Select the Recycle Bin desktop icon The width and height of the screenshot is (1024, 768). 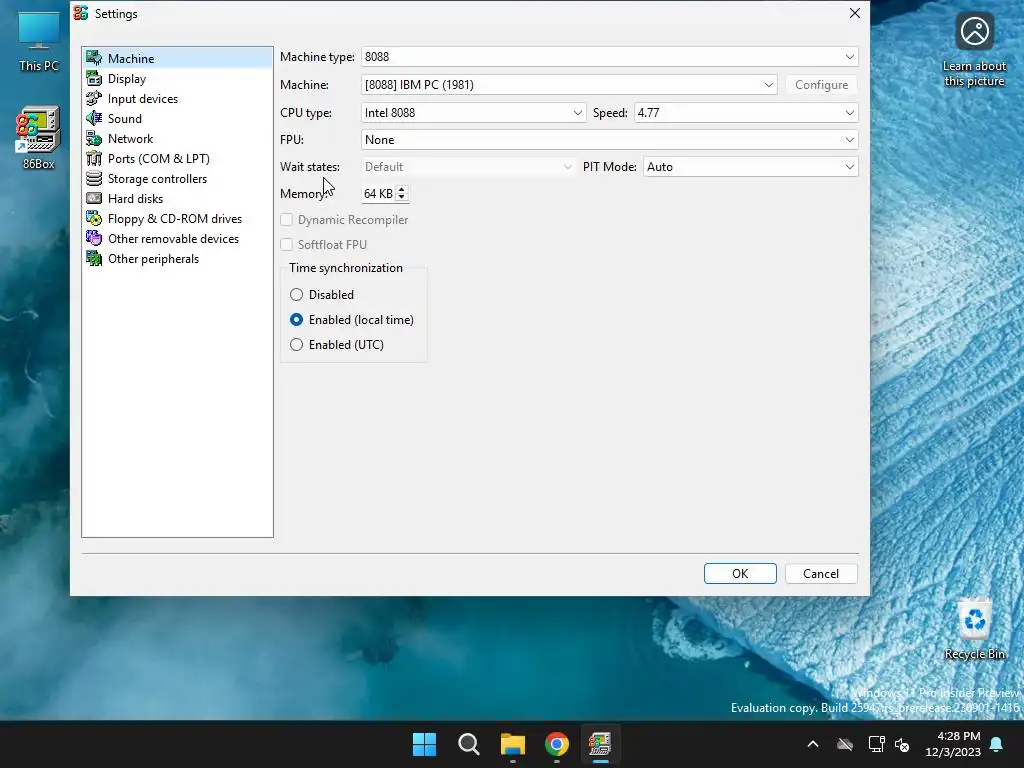(974, 629)
